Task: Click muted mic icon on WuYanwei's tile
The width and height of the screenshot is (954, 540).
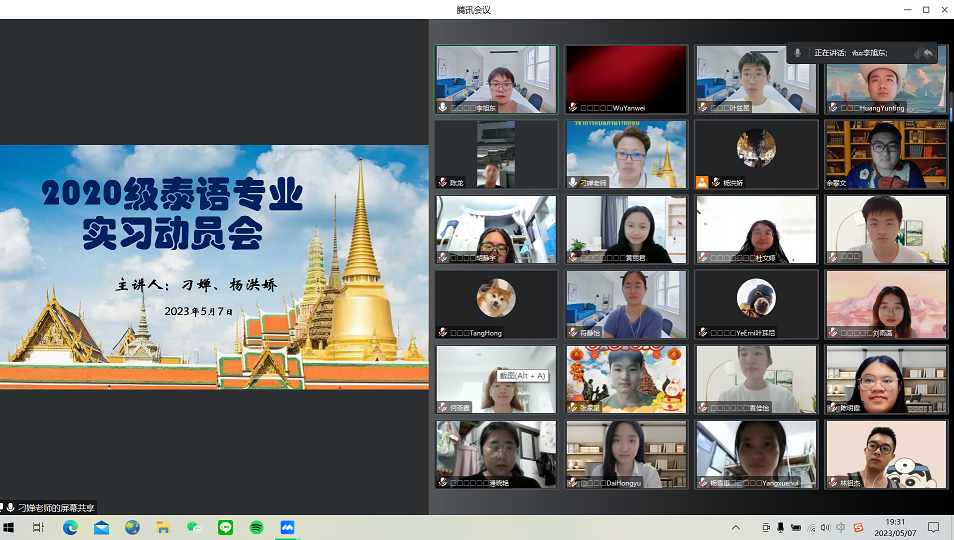Action: point(573,107)
